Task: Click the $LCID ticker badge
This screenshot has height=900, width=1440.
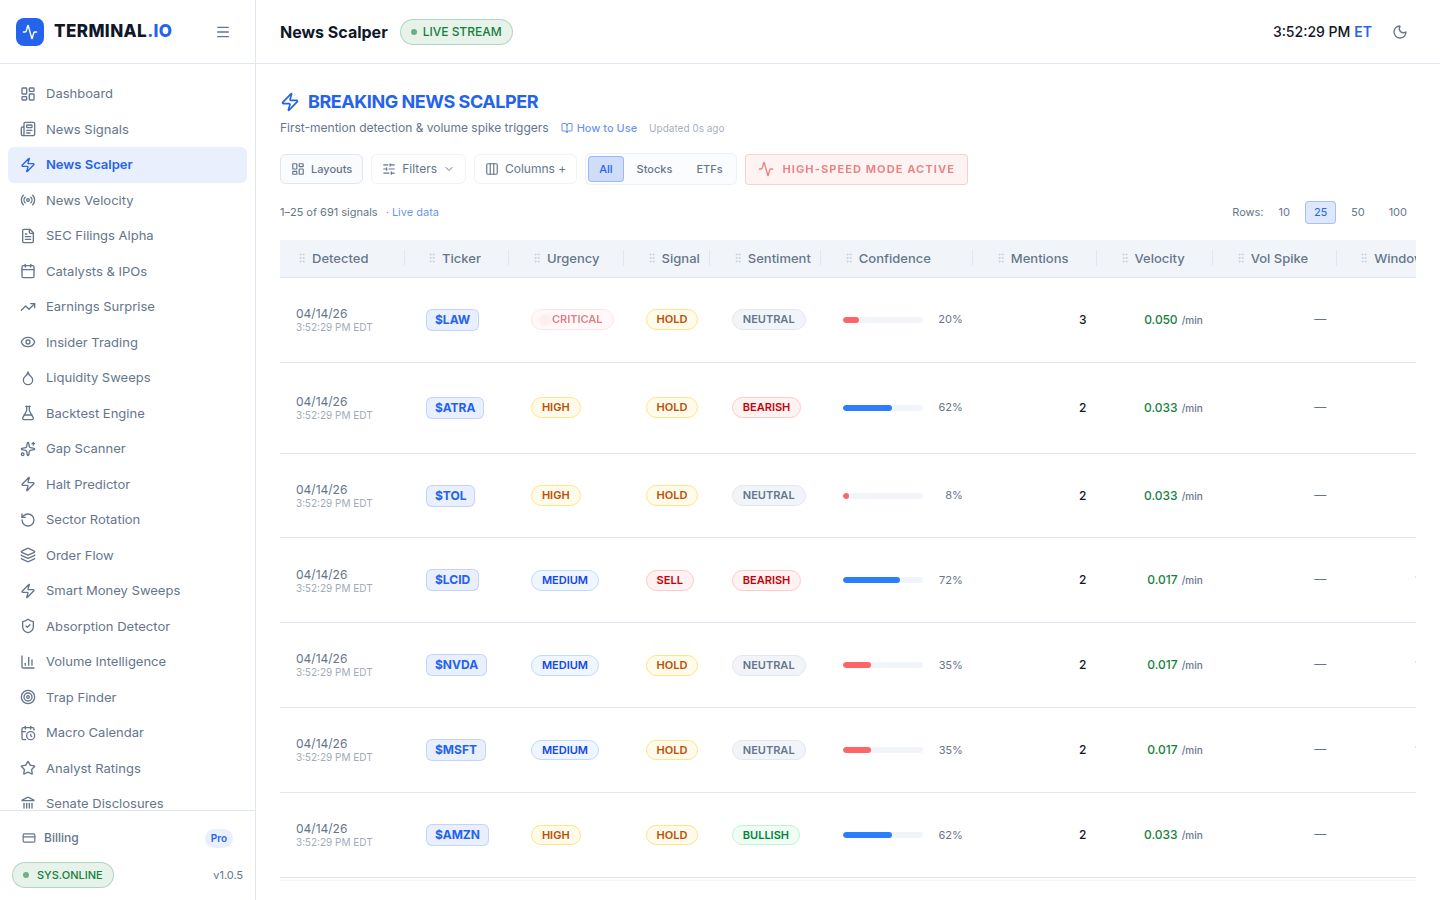Action: (x=452, y=580)
